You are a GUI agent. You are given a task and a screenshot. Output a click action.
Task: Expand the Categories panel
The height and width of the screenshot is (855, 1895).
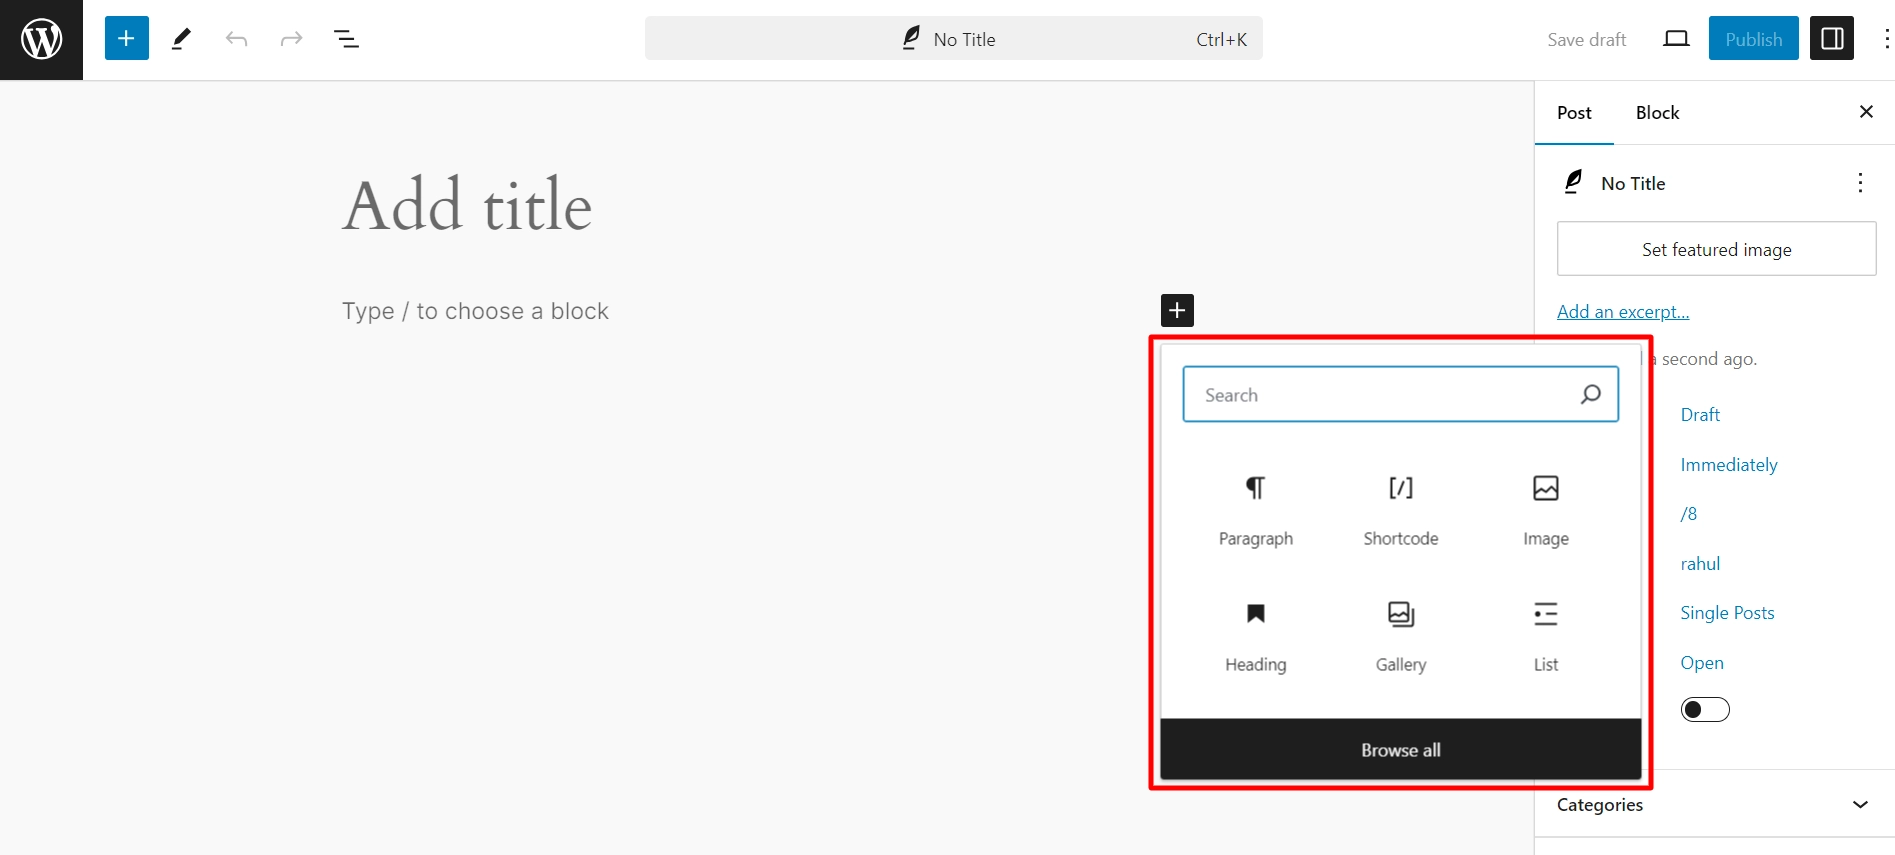tap(1714, 805)
